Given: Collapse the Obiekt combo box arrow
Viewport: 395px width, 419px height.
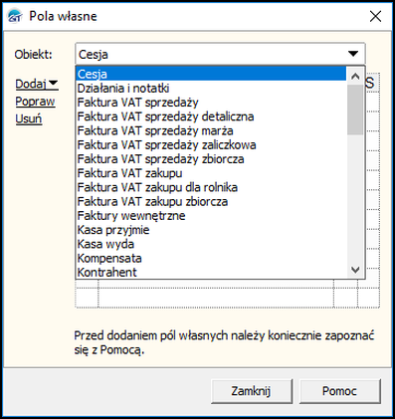Looking at the screenshot, I should (353, 54).
